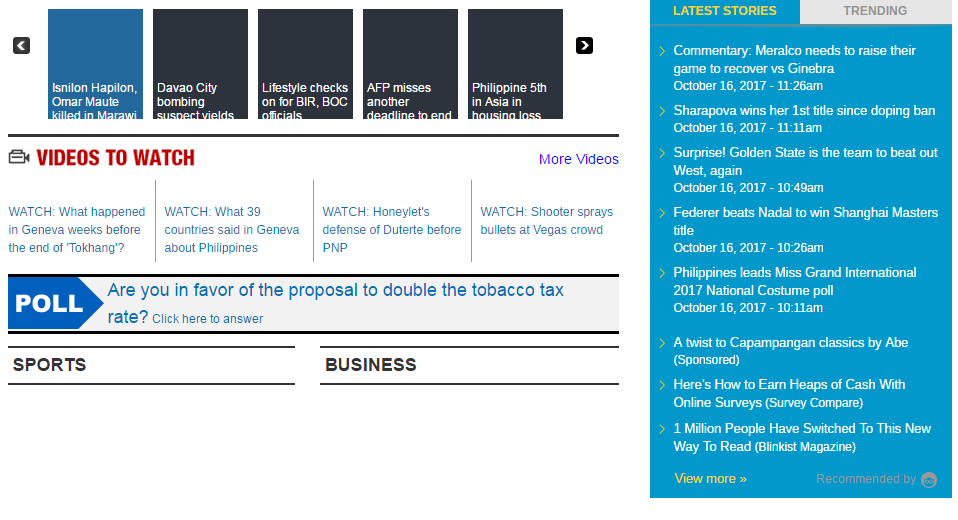Watch 'Shooter sprays bullets at Vegas crowd' video
The width and height of the screenshot is (958, 520).
coord(546,221)
